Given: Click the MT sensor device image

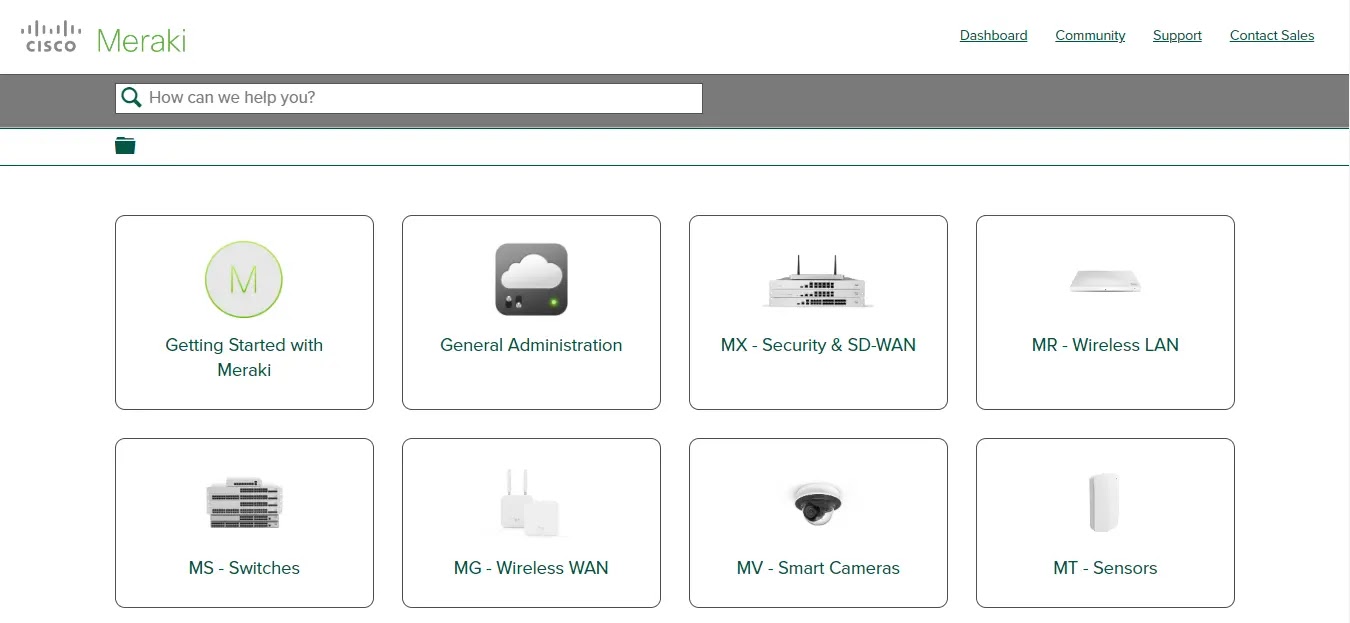Looking at the screenshot, I should 1104,503.
